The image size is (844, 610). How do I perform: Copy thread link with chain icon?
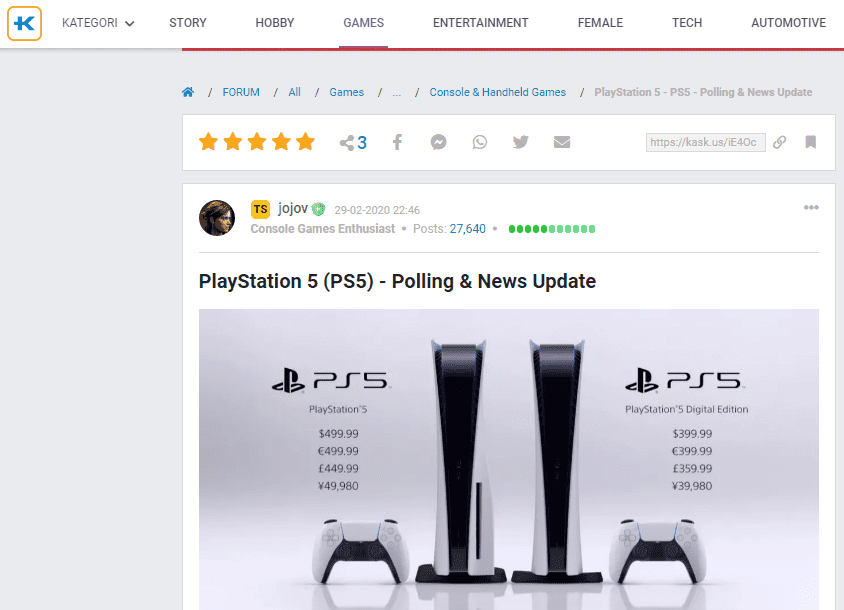(x=779, y=142)
